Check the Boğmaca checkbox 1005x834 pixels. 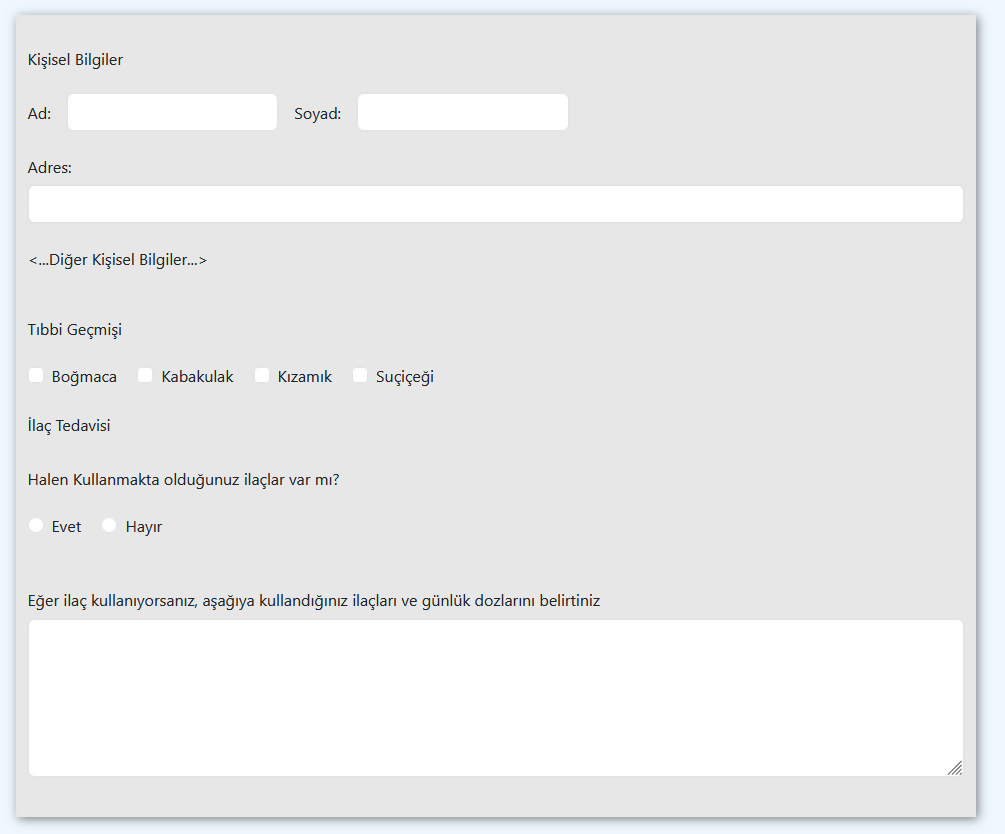(x=36, y=375)
